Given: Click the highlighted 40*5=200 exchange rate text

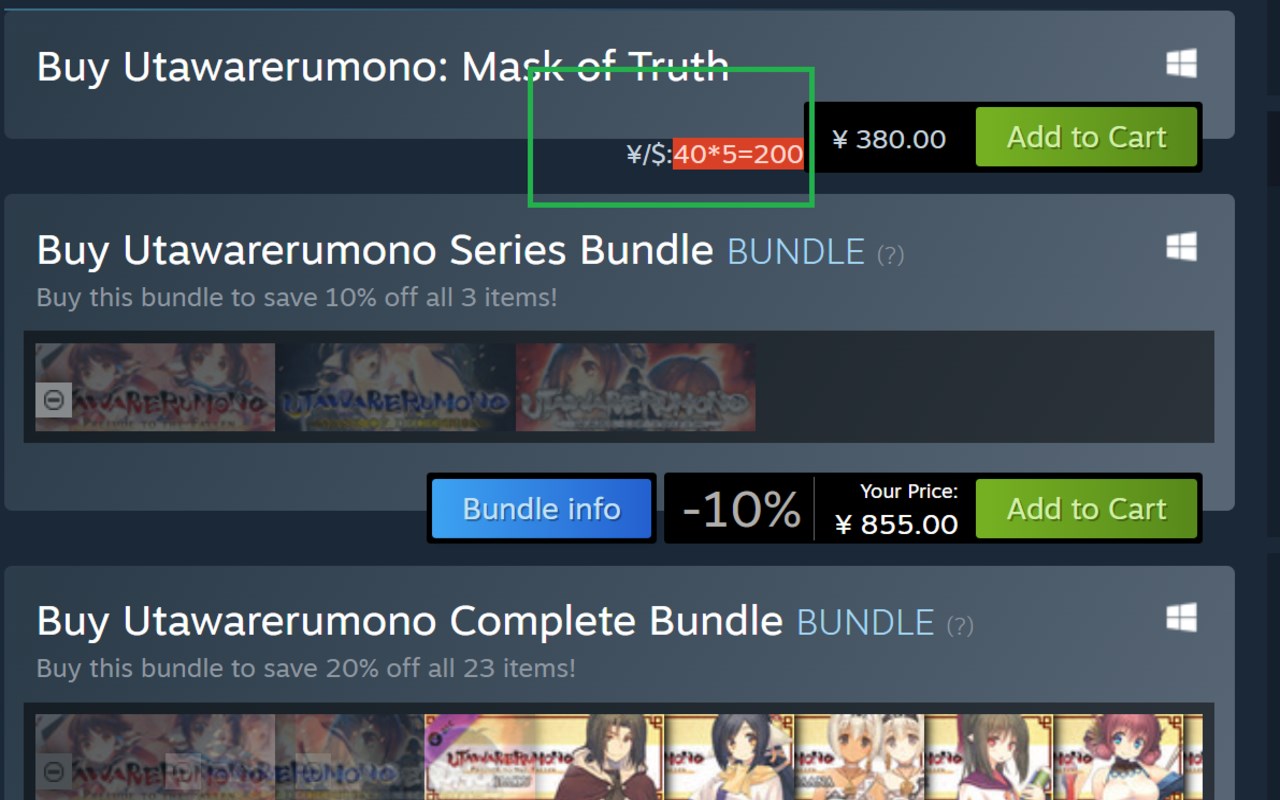Looking at the screenshot, I should (x=738, y=154).
